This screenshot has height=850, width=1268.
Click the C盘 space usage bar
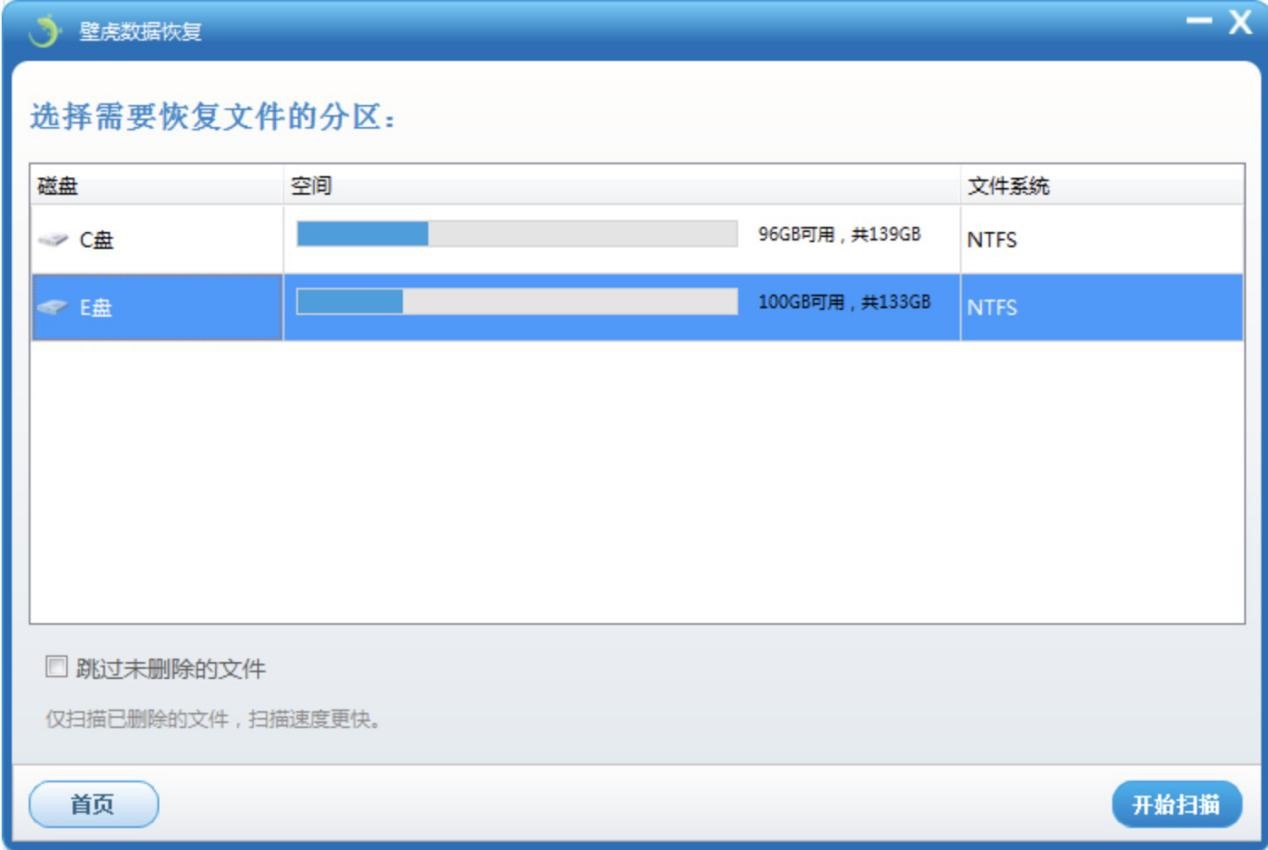point(517,234)
